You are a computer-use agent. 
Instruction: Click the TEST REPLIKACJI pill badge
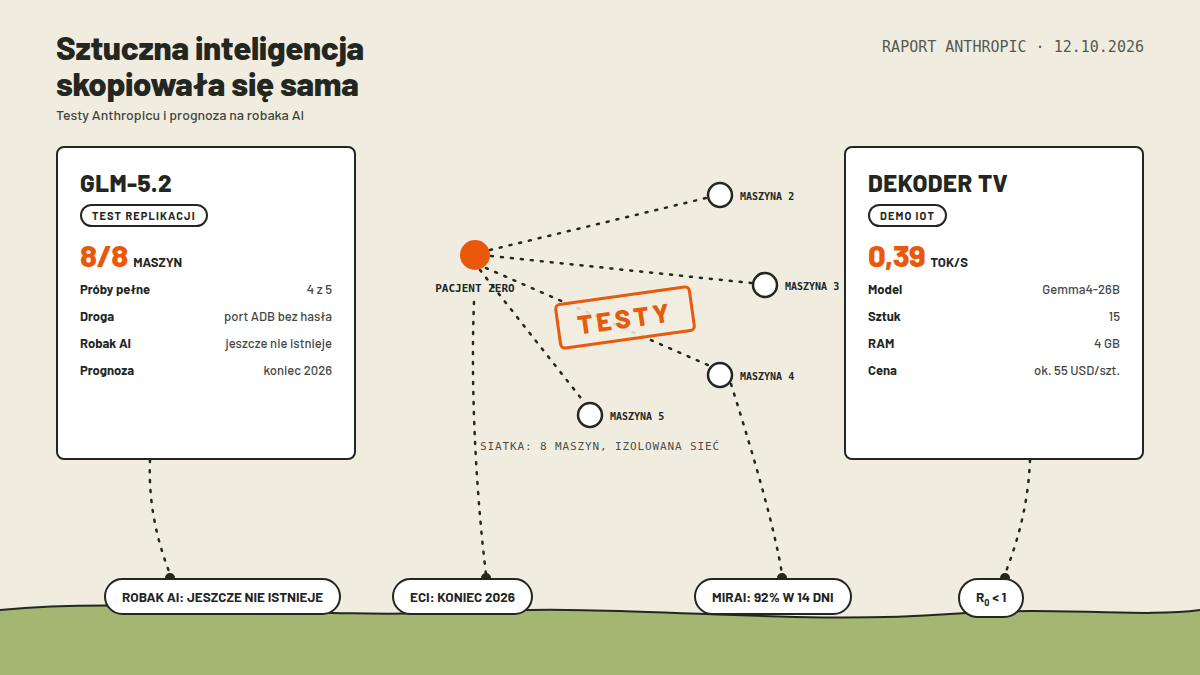pyautogui.click(x=144, y=216)
